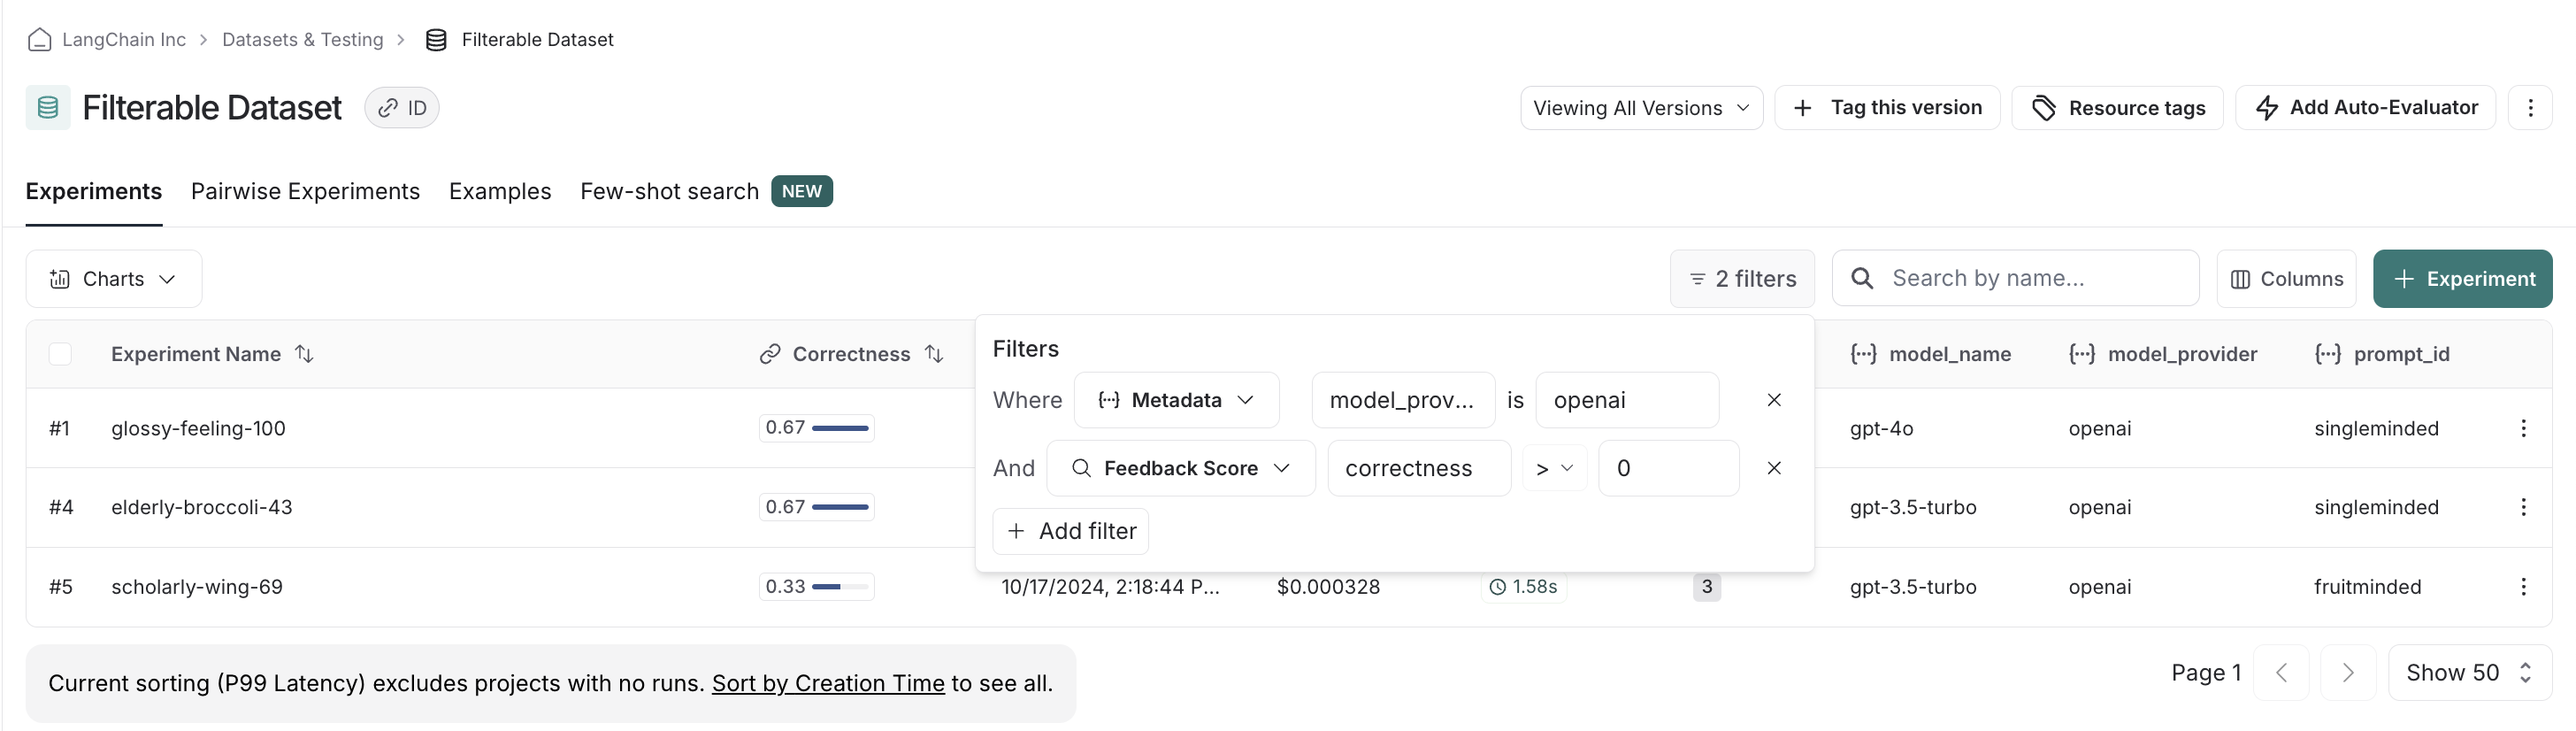
Task: Switch to the Examples tab
Action: [500, 191]
